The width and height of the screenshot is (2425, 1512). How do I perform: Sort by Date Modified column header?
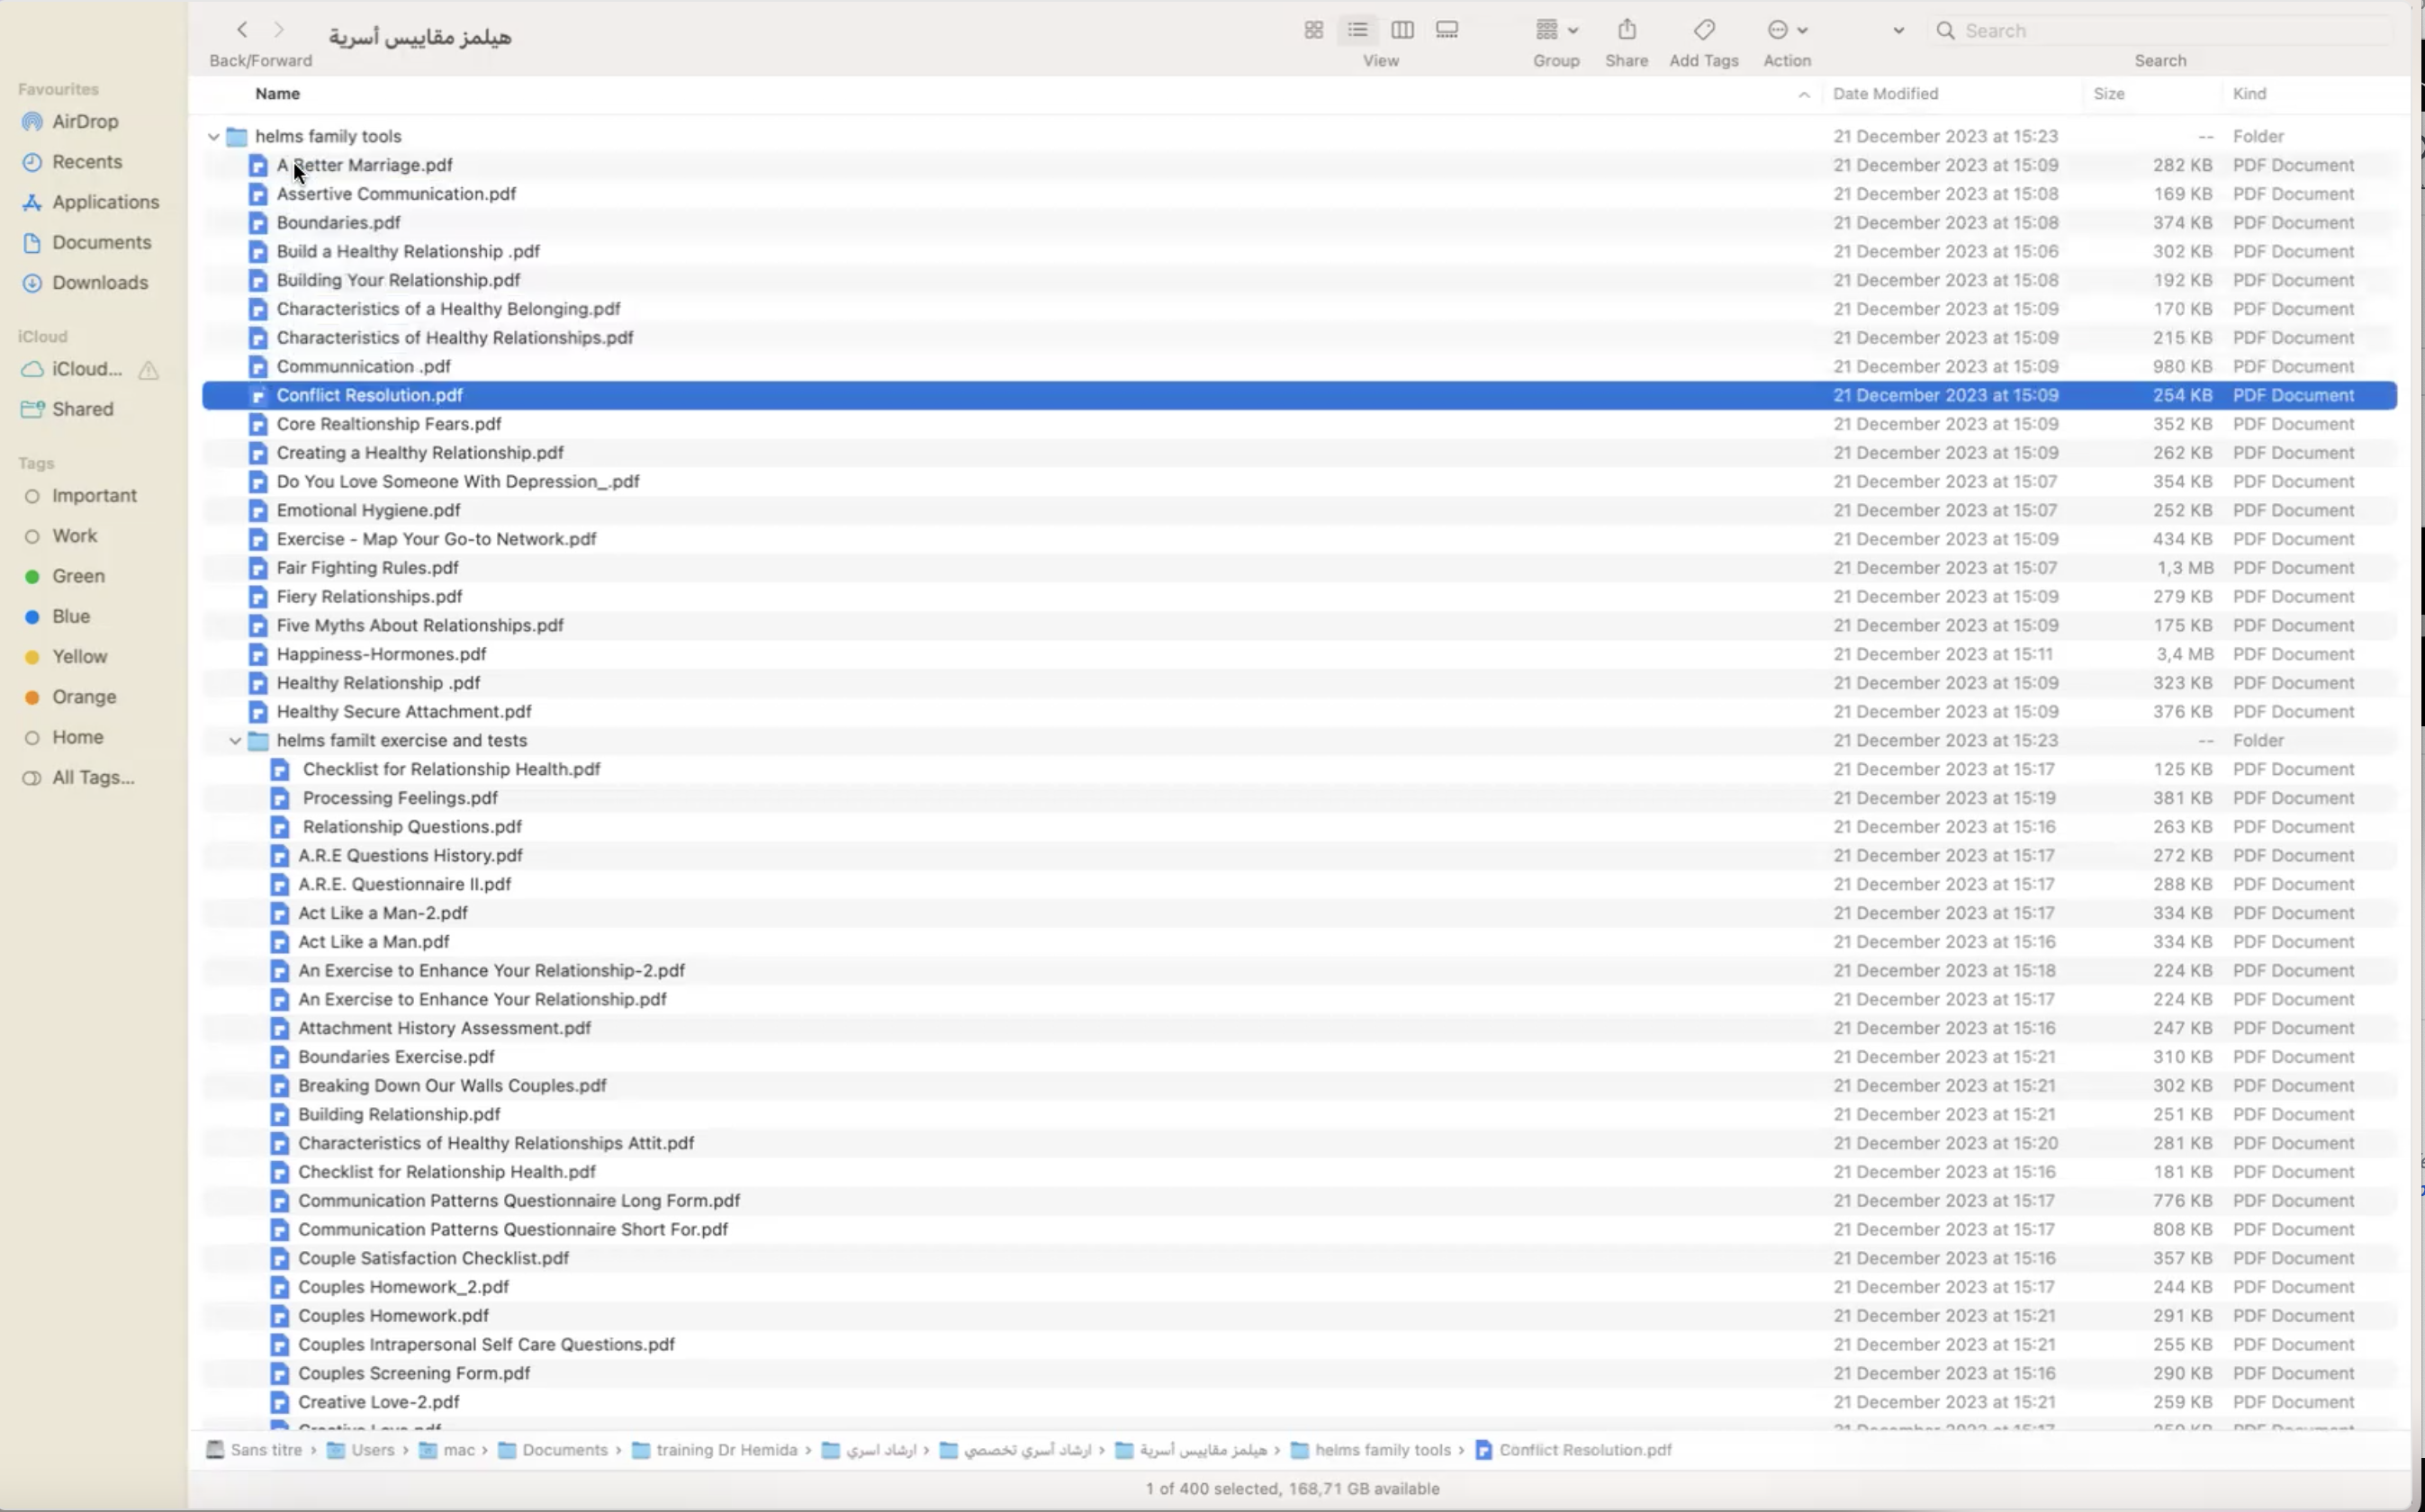point(1885,93)
